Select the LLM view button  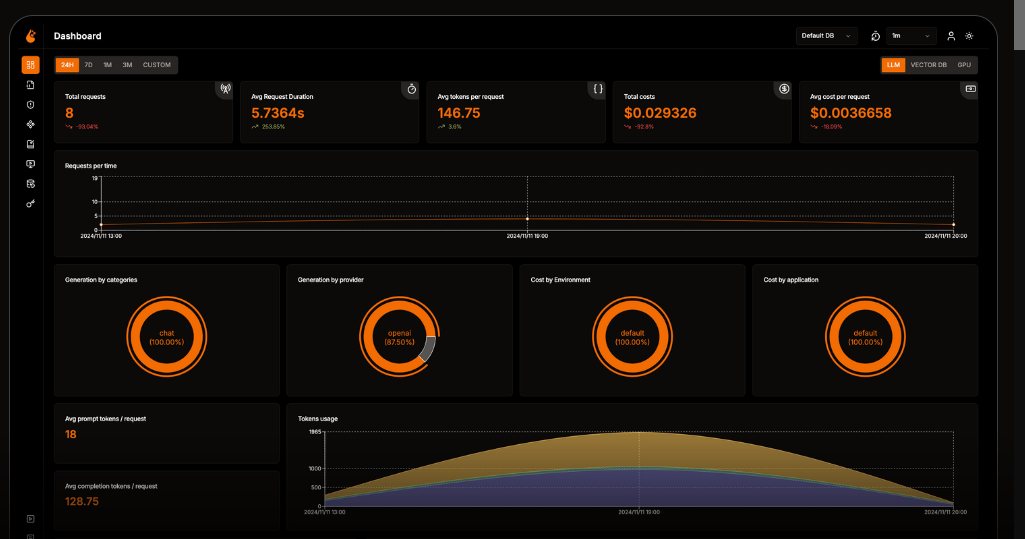pos(893,65)
